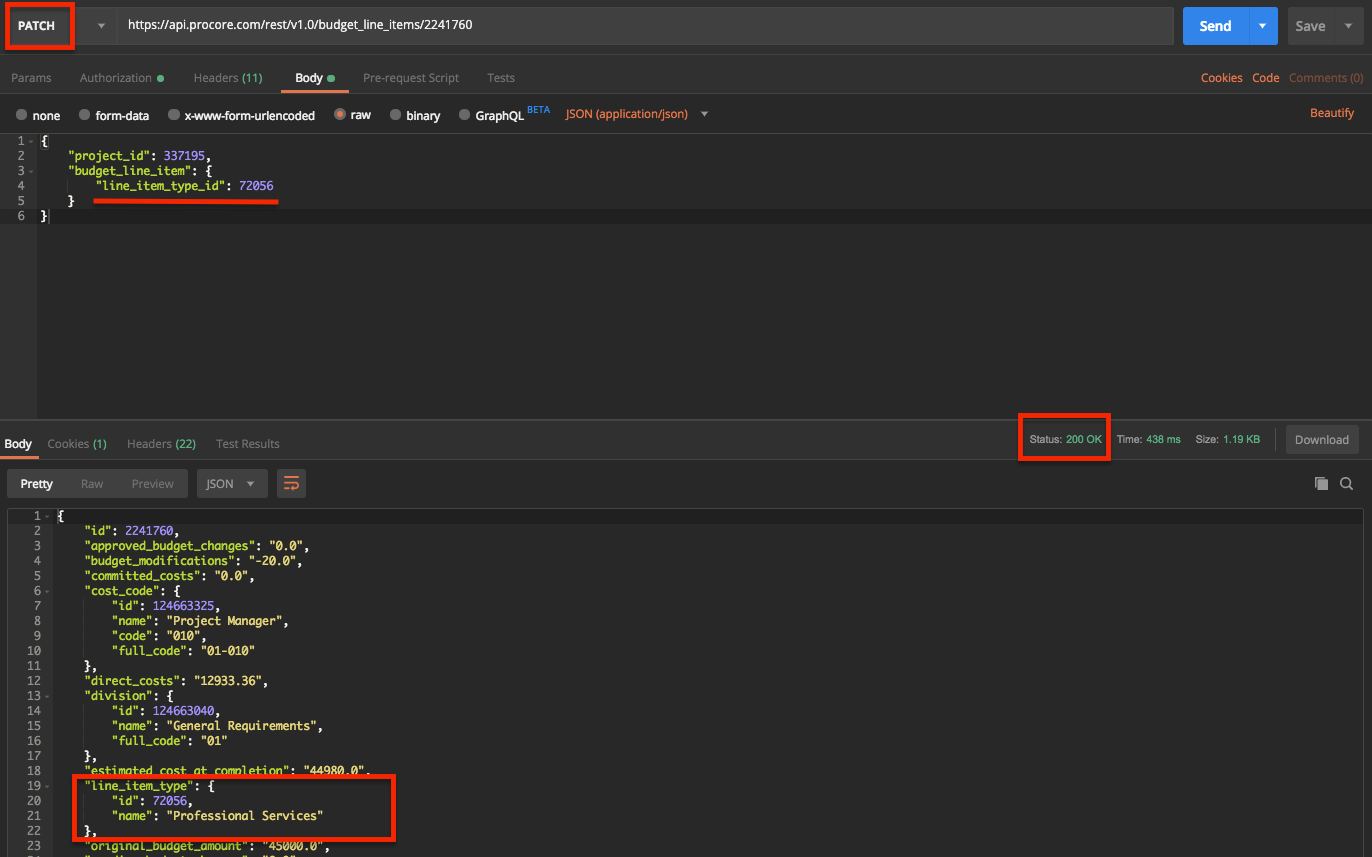
Task: Click the Beautify link
Action: (1332, 114)
